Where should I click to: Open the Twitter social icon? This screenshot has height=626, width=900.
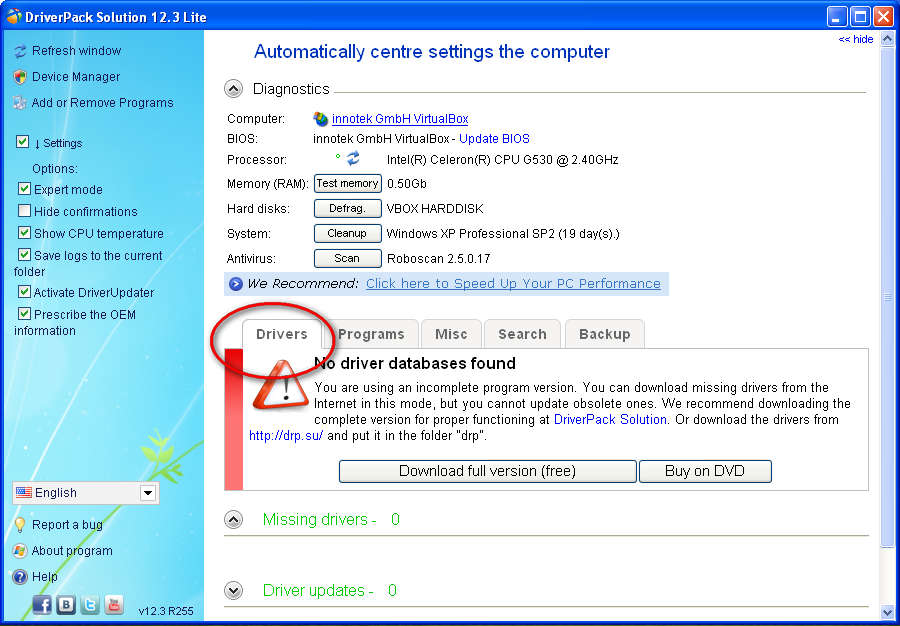90,604
